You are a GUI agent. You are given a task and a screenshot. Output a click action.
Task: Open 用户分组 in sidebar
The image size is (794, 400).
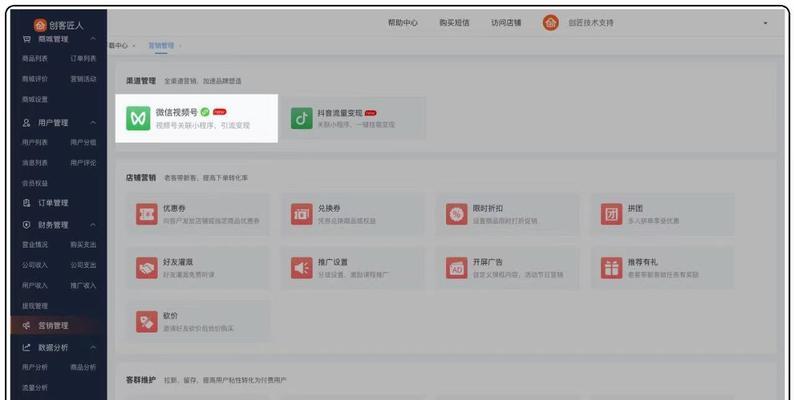(x=83, y=142)
